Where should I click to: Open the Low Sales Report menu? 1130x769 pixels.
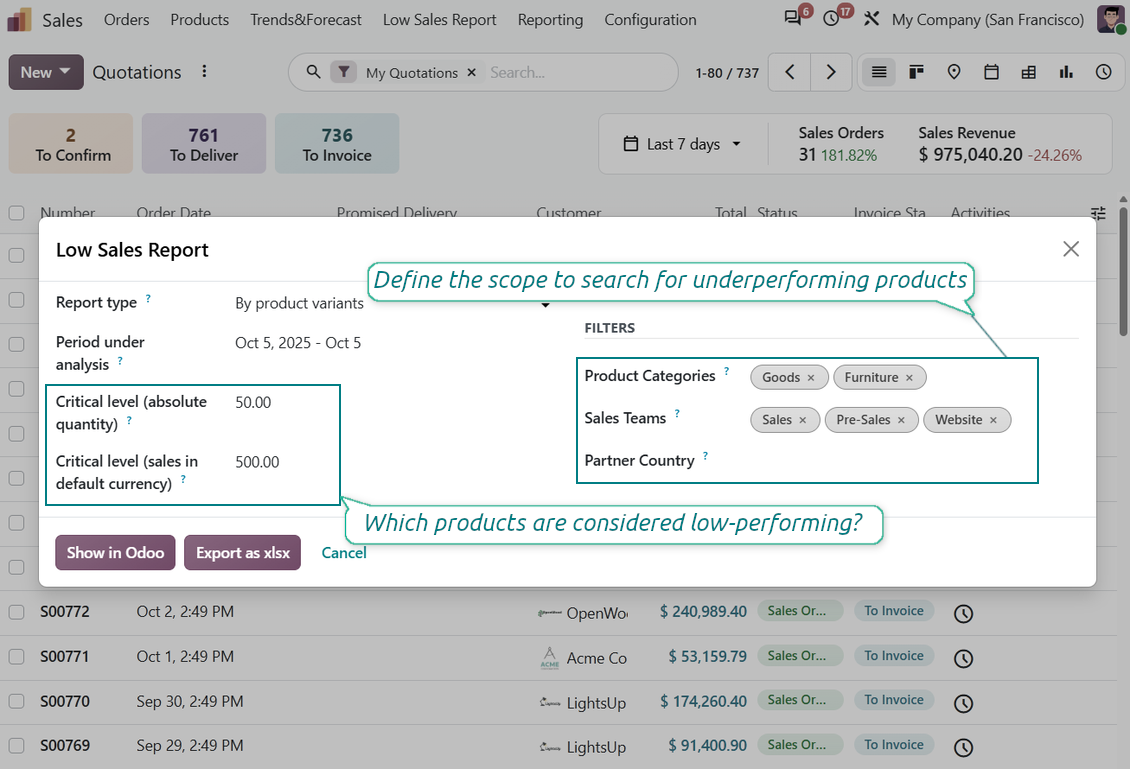(440, 19)
